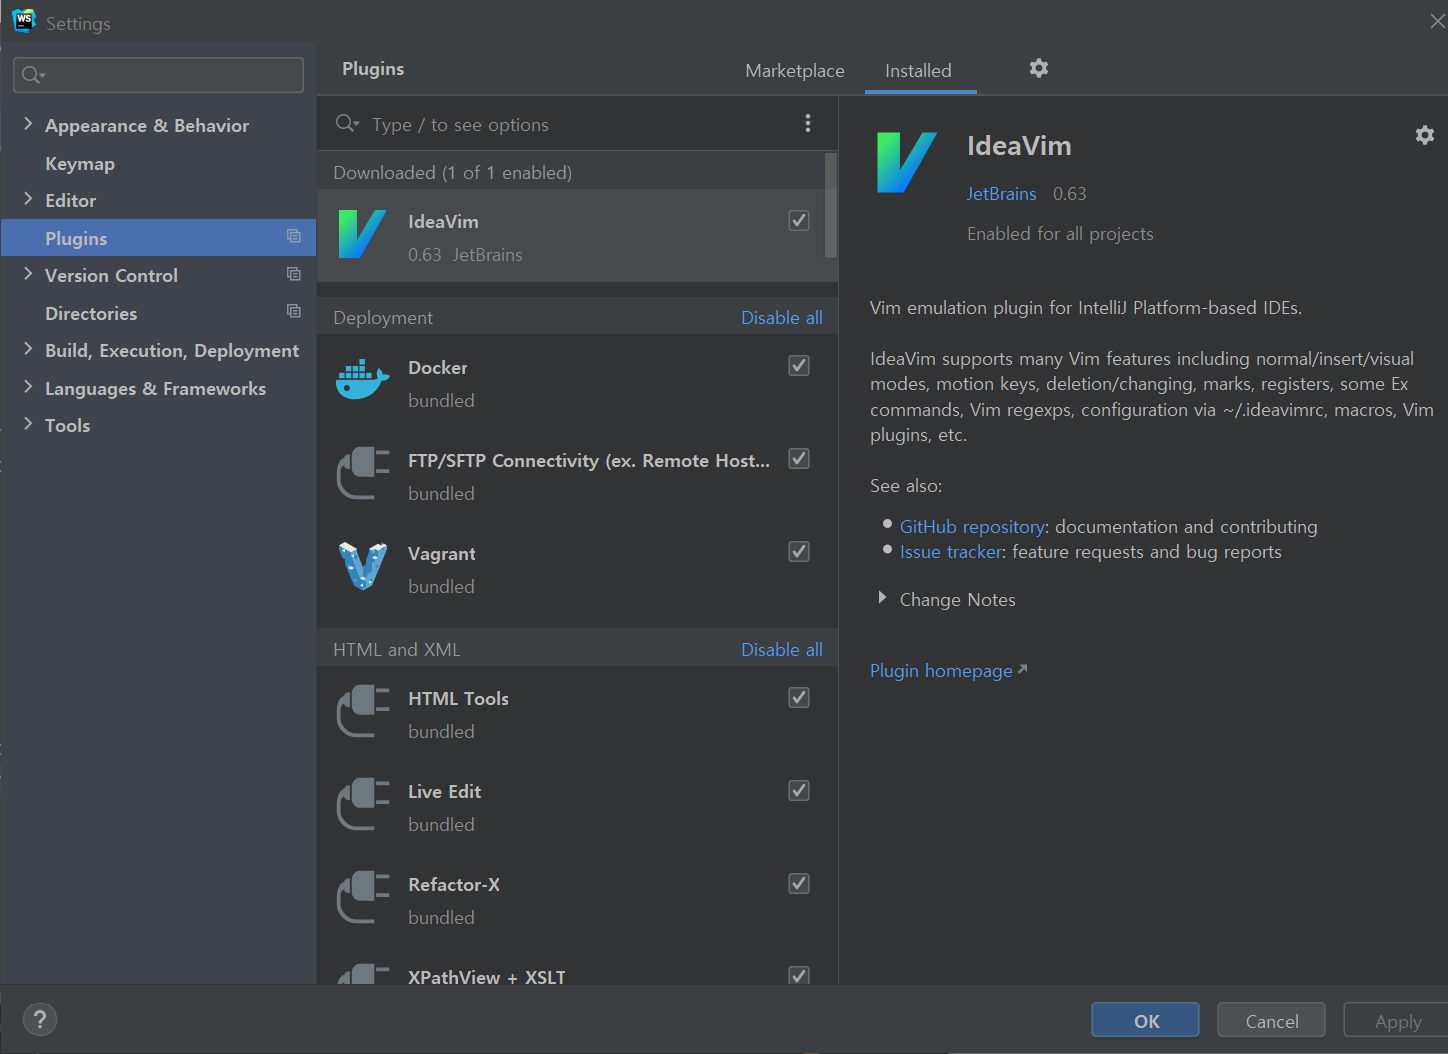The height and width of the screenshot is (1054, 1448).
Task: Click the project-level icon beside Version Control
Action: [x=294, y=274]
